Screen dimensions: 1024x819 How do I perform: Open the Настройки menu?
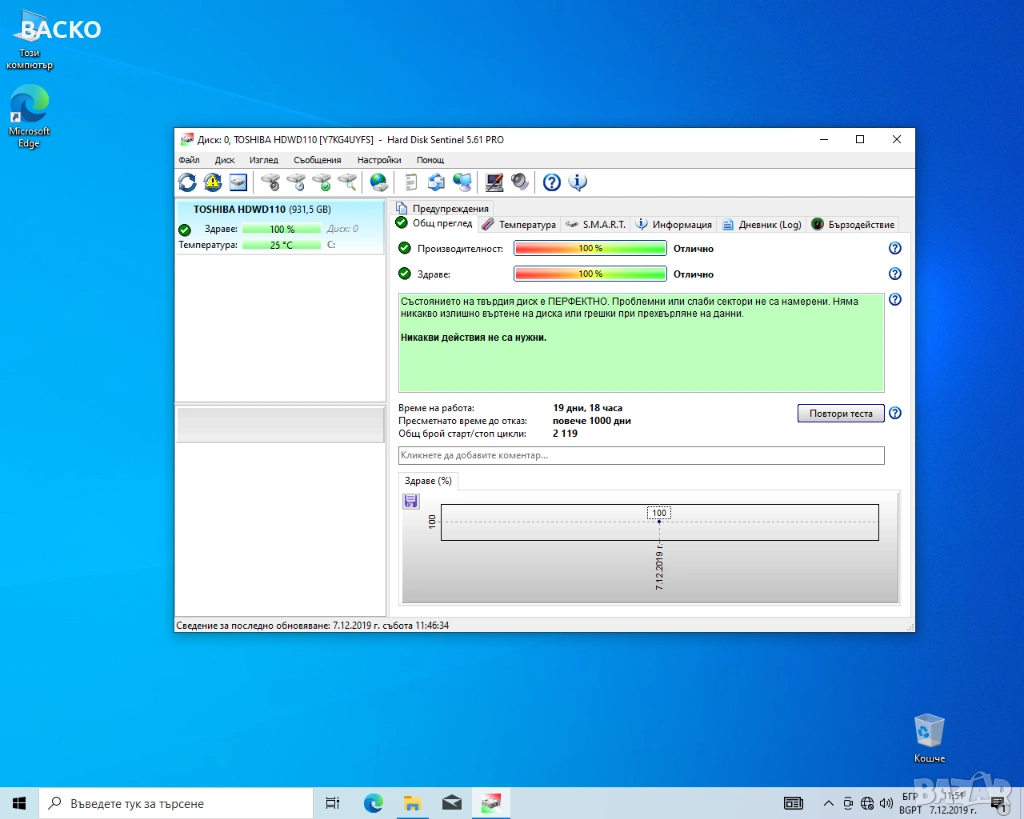pos(379,160)
